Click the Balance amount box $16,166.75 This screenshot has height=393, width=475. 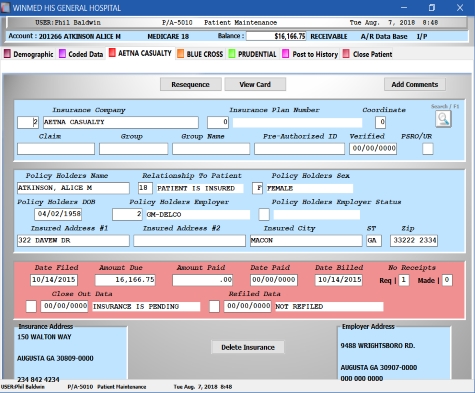(x=276, y=36)
